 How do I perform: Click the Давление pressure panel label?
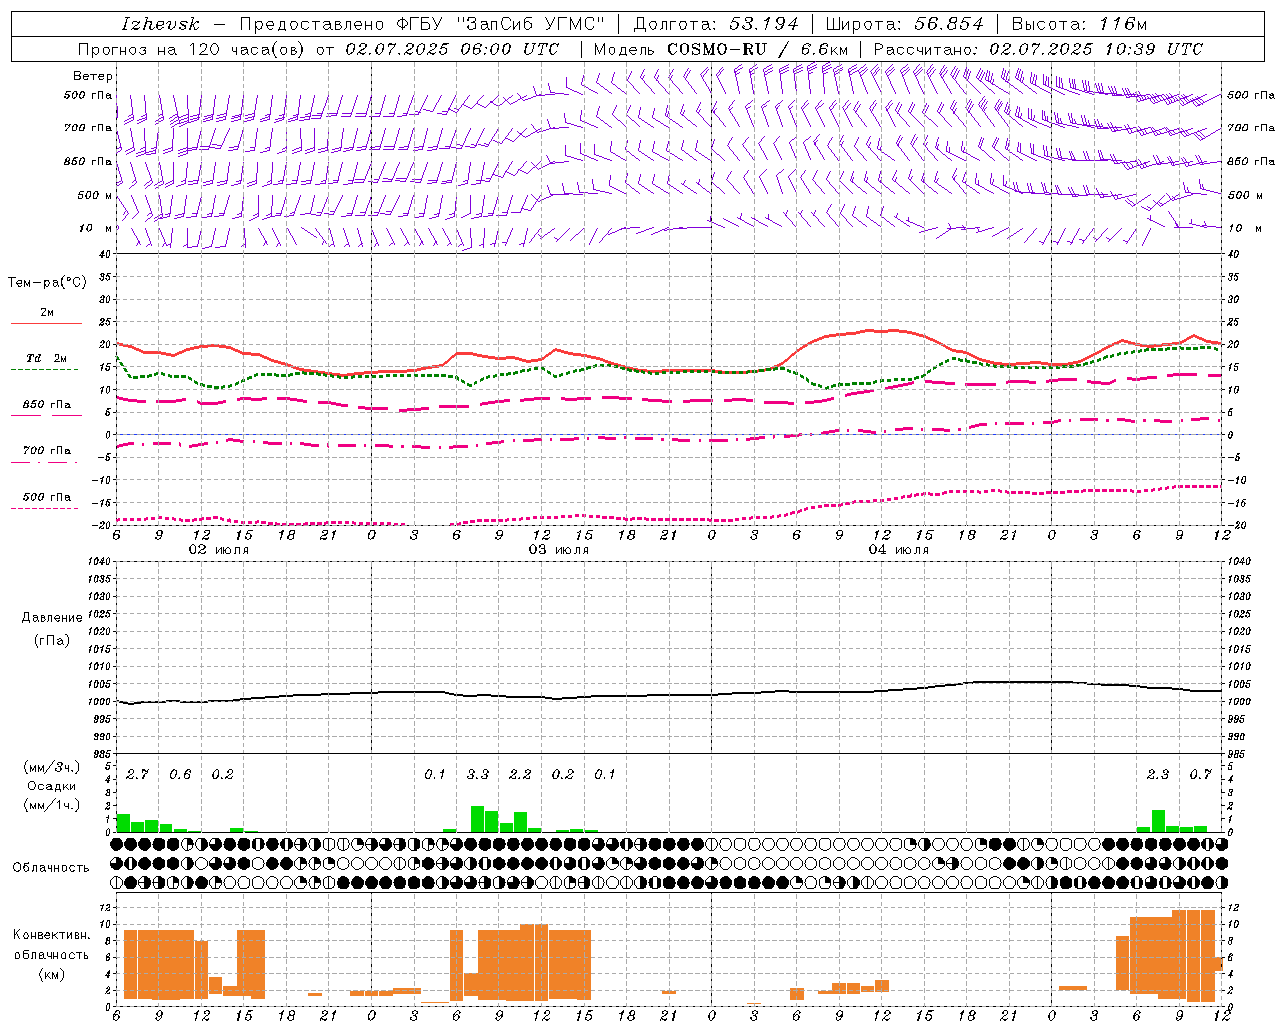pyautogui.click(x=52, y=618)
